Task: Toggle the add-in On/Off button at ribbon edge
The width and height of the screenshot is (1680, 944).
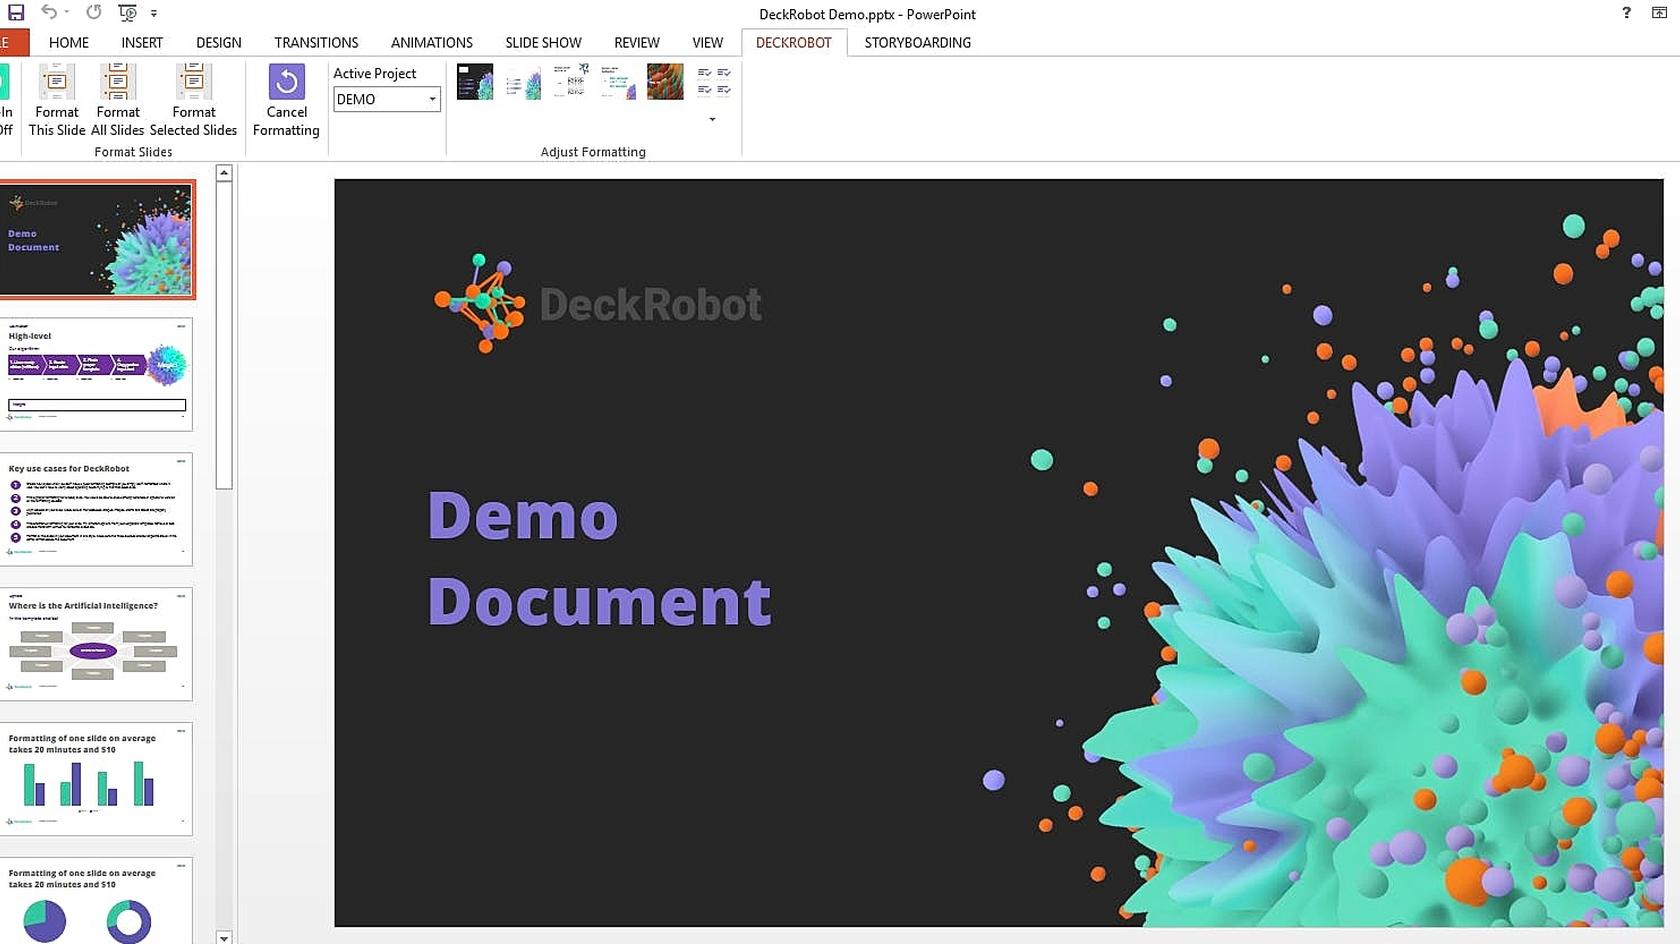Action: [x=5, y=100]
